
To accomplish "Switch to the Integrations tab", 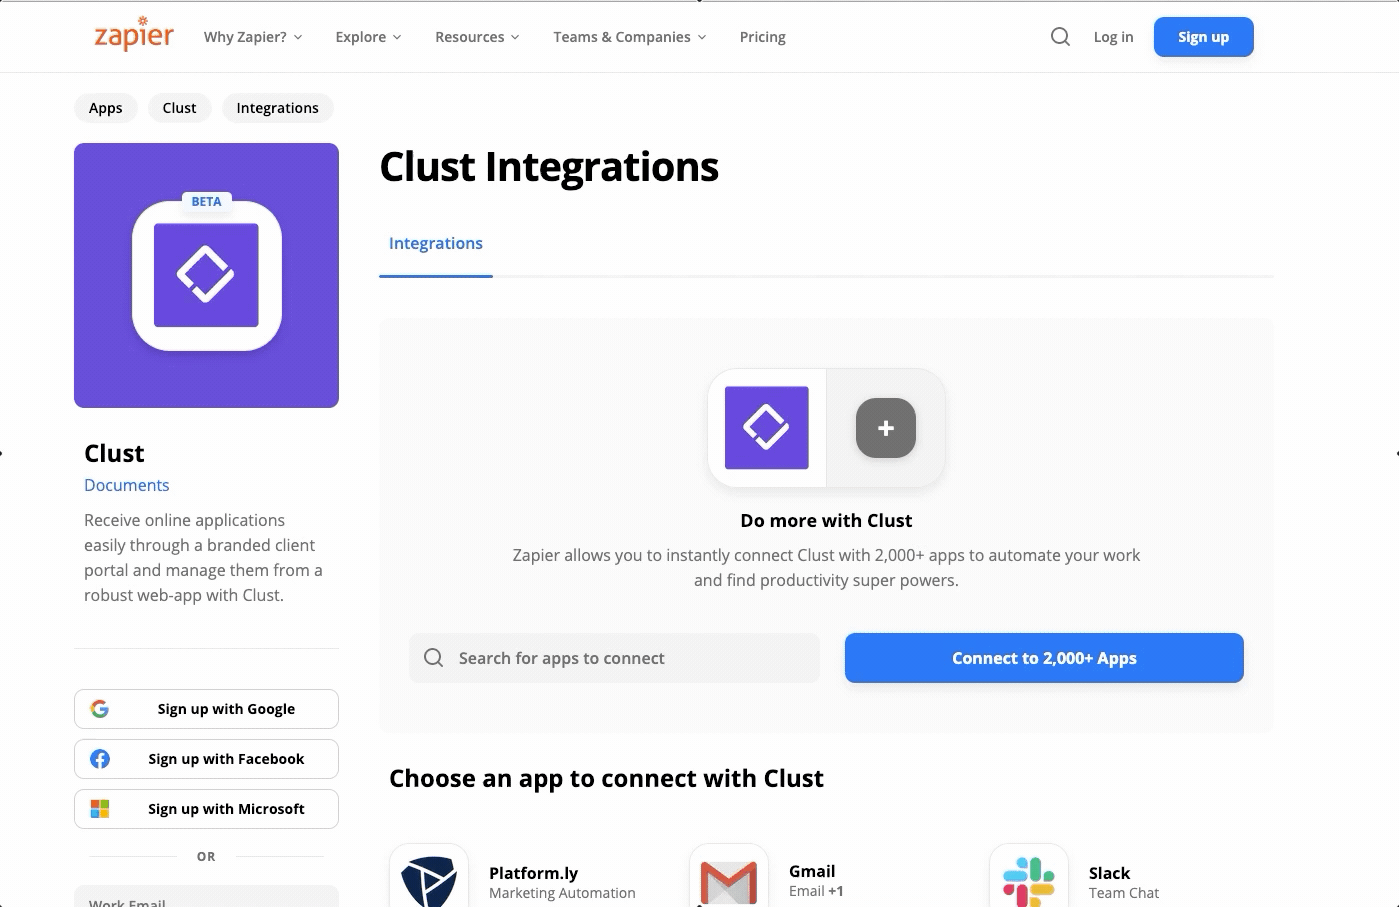I will click(x=436, y=244).
